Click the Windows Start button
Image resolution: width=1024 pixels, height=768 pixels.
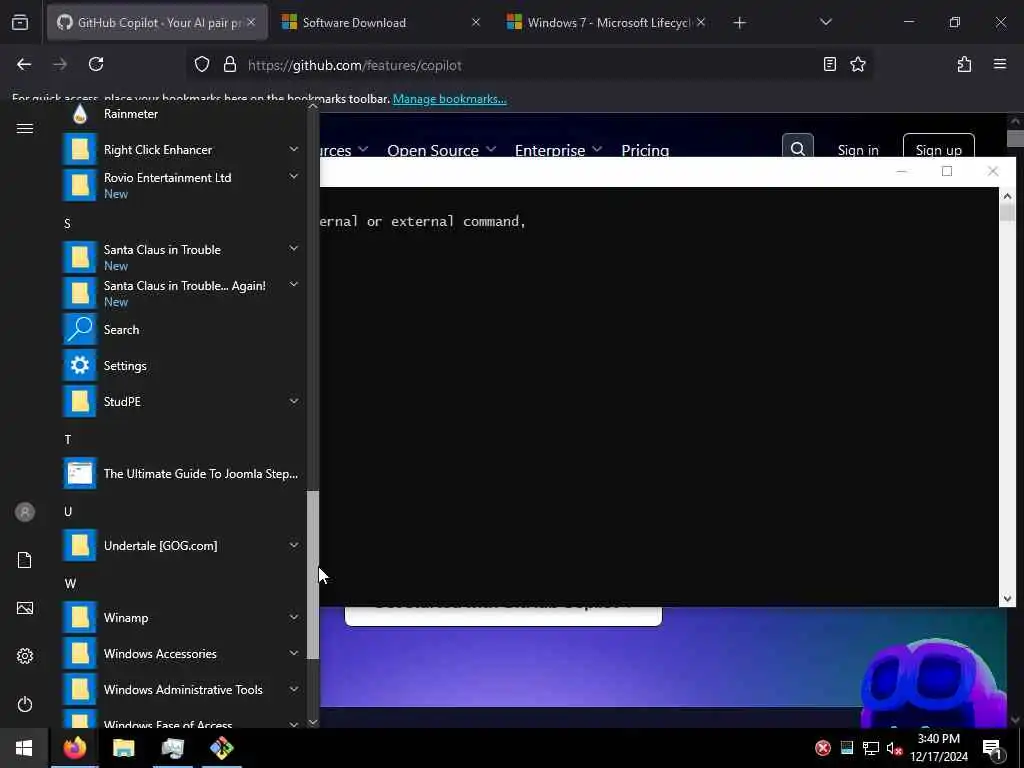[x=24, y=748]
